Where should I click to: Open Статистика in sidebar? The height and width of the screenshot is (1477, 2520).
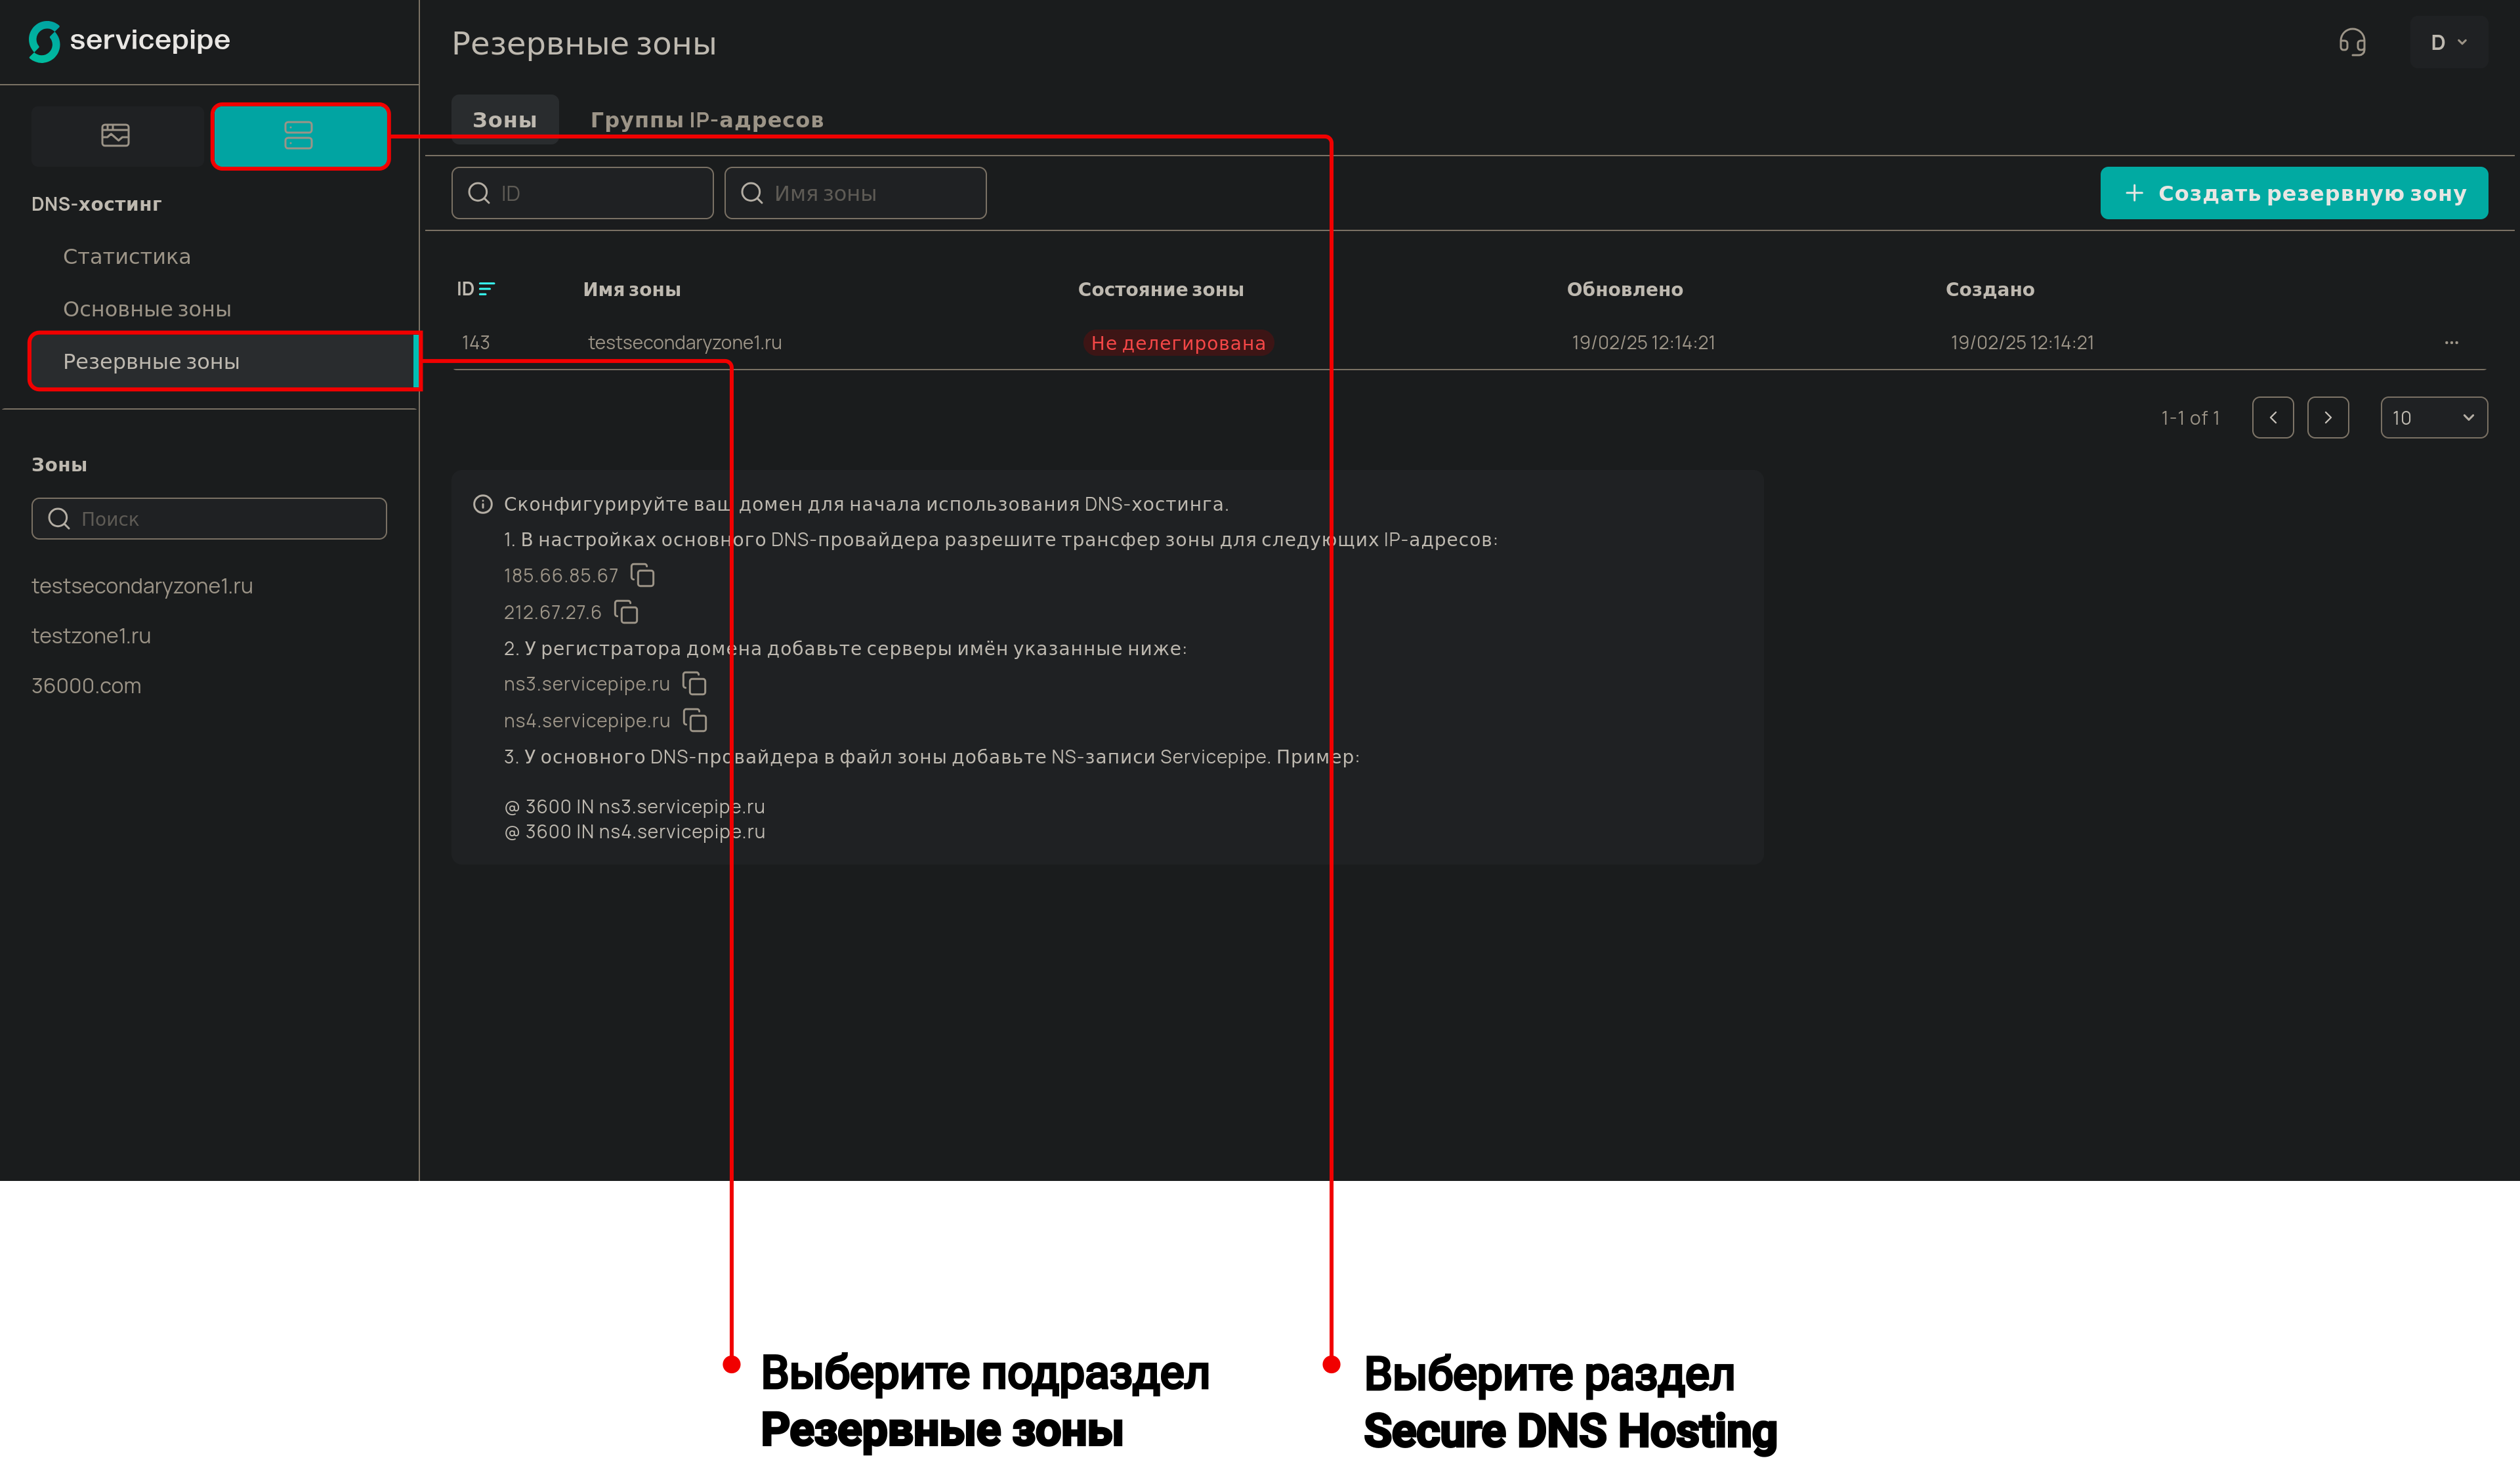(127, 257)
